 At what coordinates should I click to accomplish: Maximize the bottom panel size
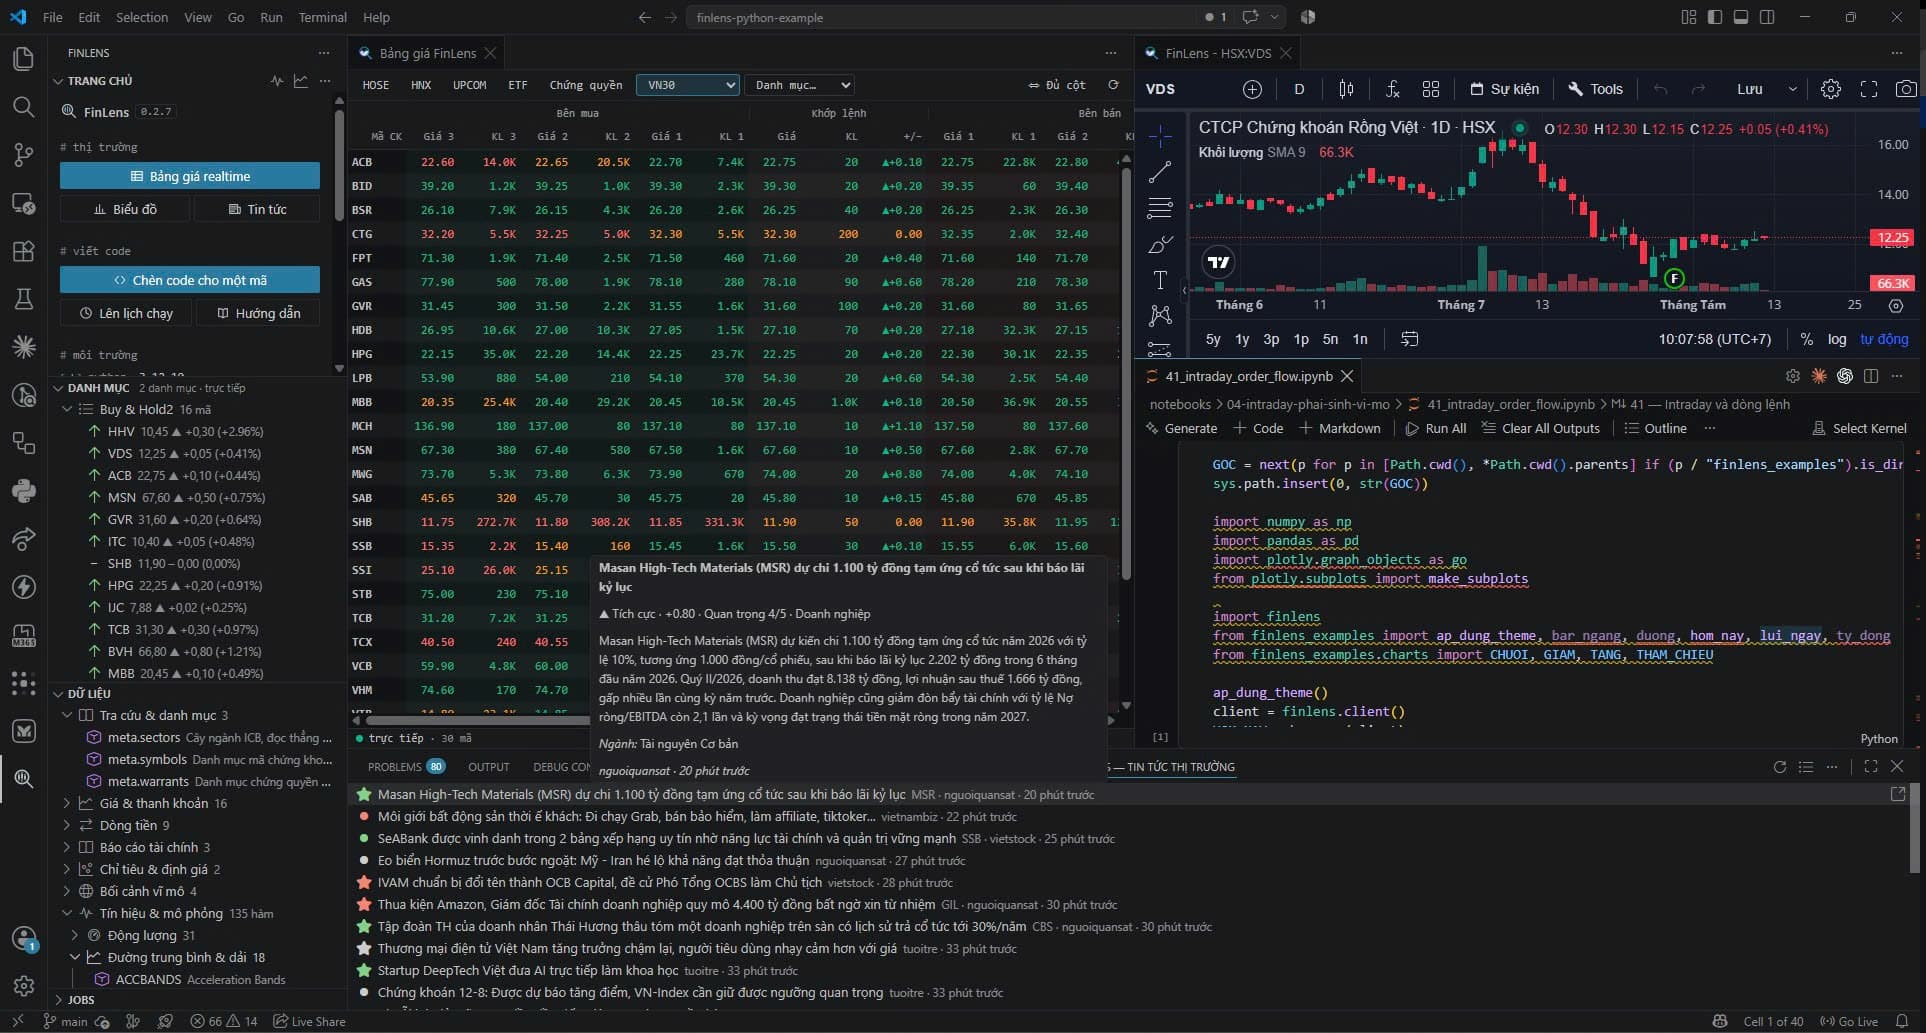point(1870,767)
